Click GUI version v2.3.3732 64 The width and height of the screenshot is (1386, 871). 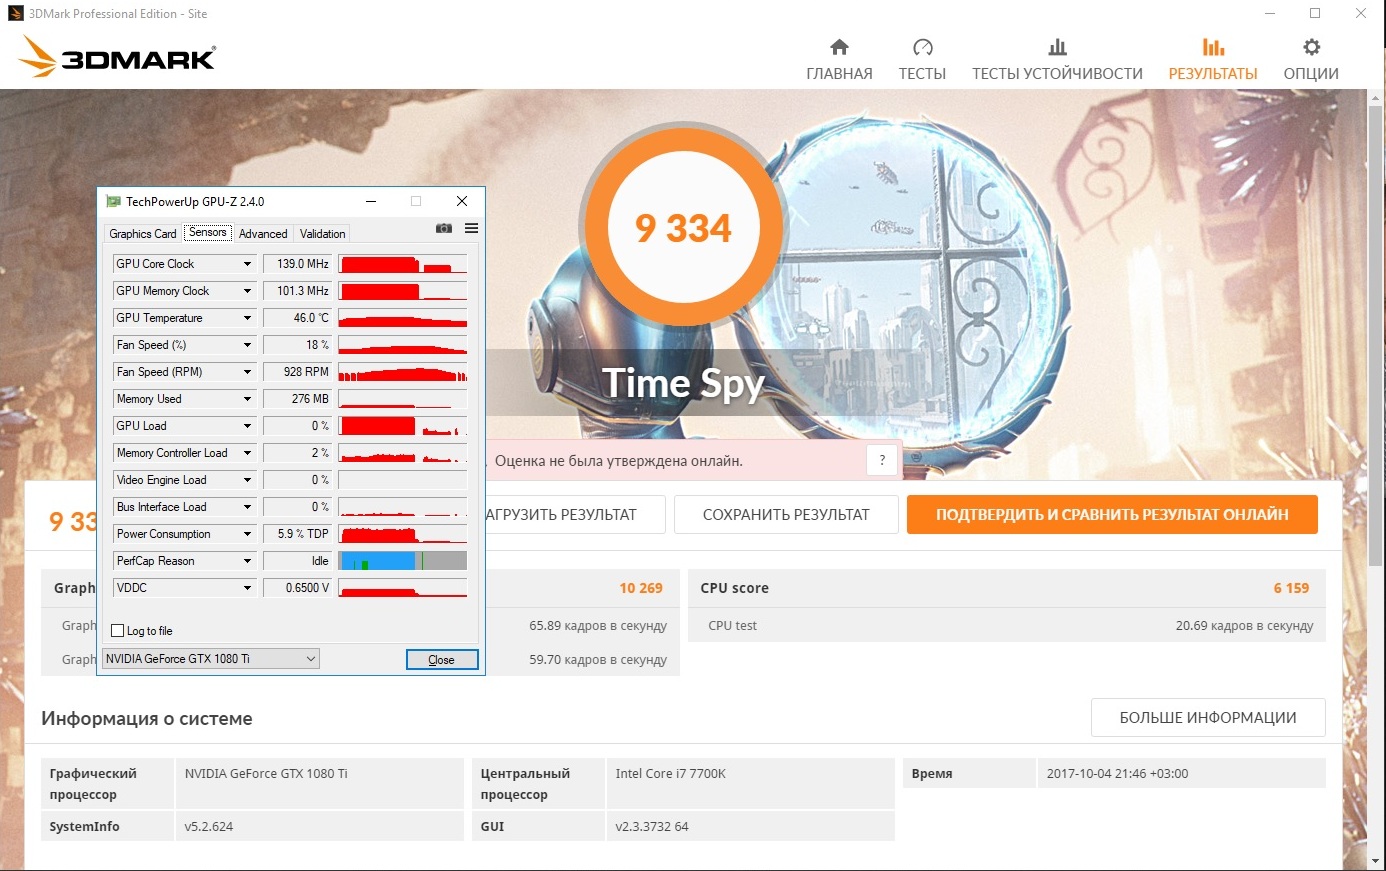coord(652,827)
